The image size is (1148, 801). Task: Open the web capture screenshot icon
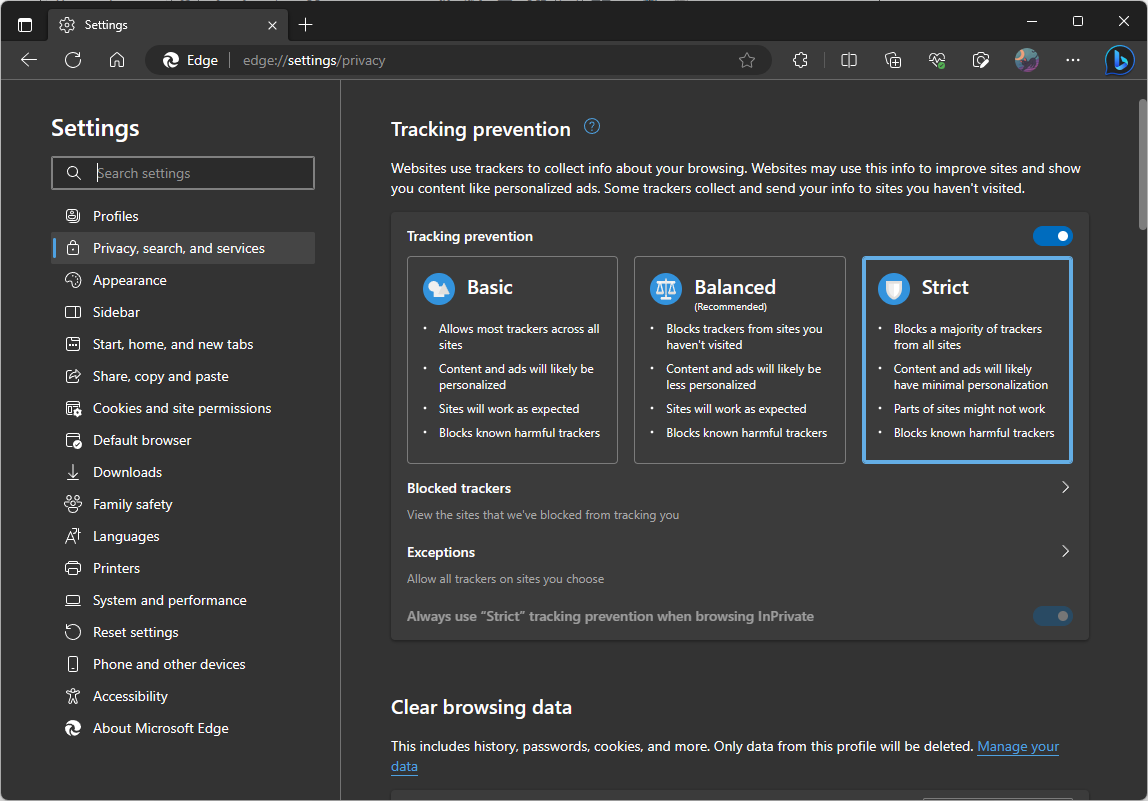982,60
